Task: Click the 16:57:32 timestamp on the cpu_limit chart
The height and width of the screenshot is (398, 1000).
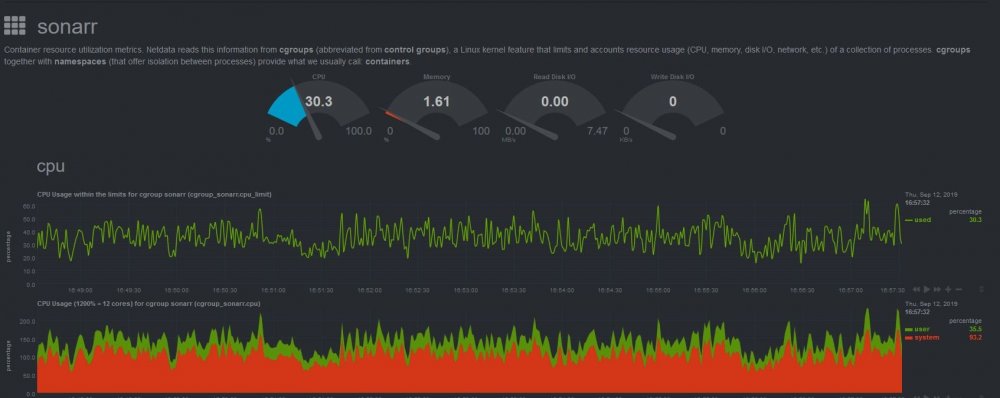Action: pos(917,202)
